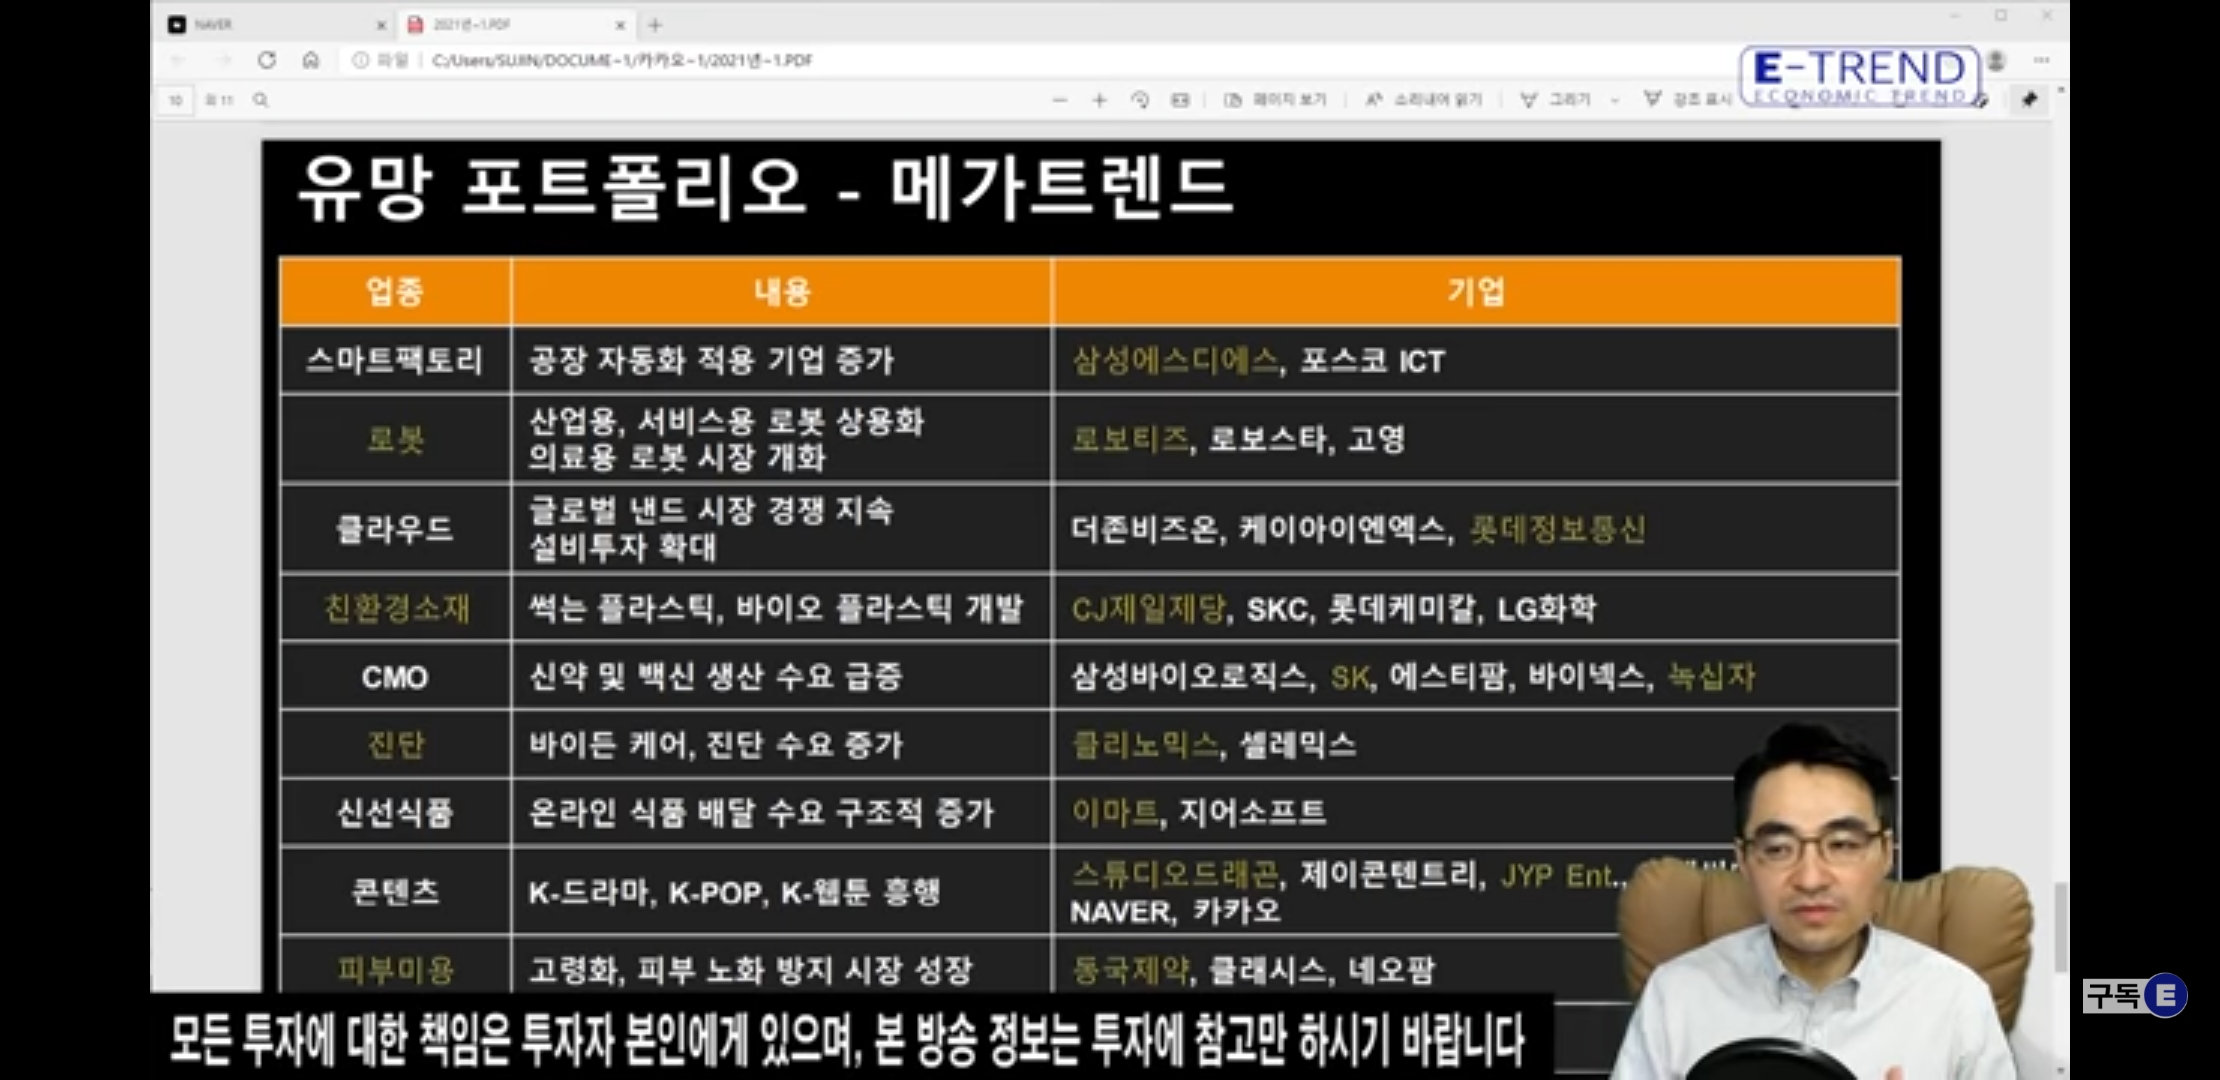Click the 스튜디오드래곤 company name
Image resolution: width=2220 pixels, height=1080 pixels.
coord(1175,875)
